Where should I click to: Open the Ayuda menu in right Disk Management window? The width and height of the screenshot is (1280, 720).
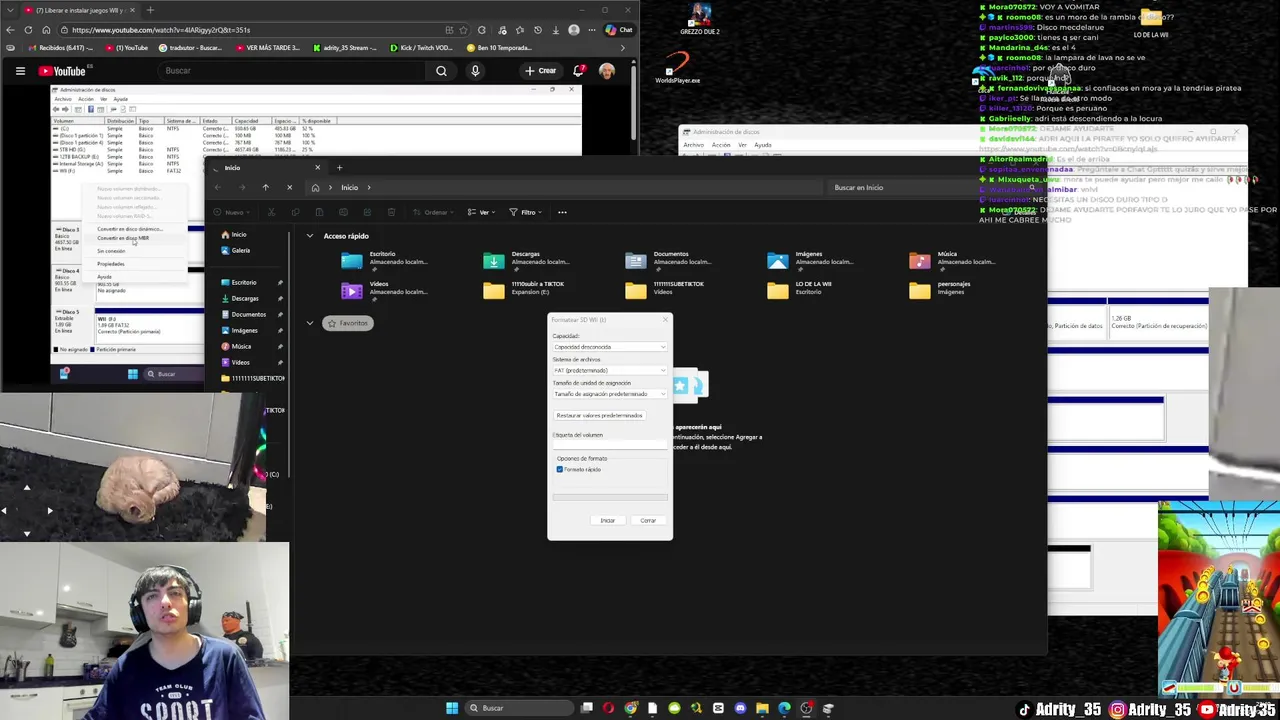(x=763, y=145)
